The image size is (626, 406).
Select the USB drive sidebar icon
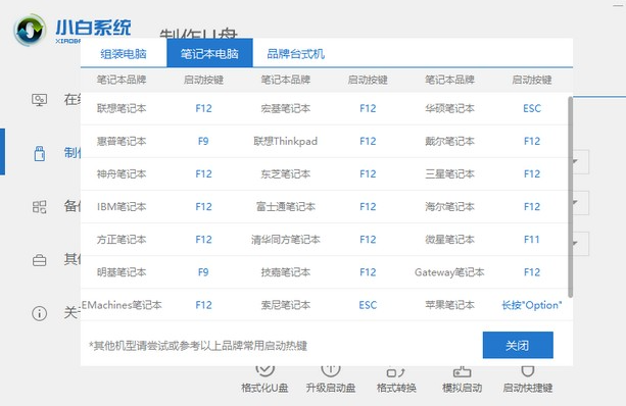pos(39,153)
